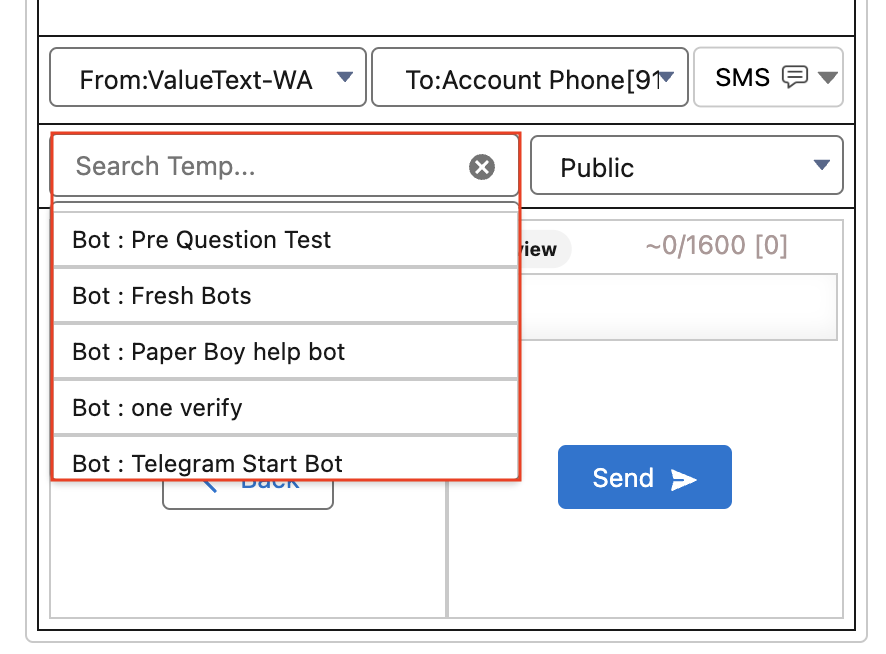Screen dimensions: 886x654
Task: Click the message text box under the counter
Action: pos(680,307)
